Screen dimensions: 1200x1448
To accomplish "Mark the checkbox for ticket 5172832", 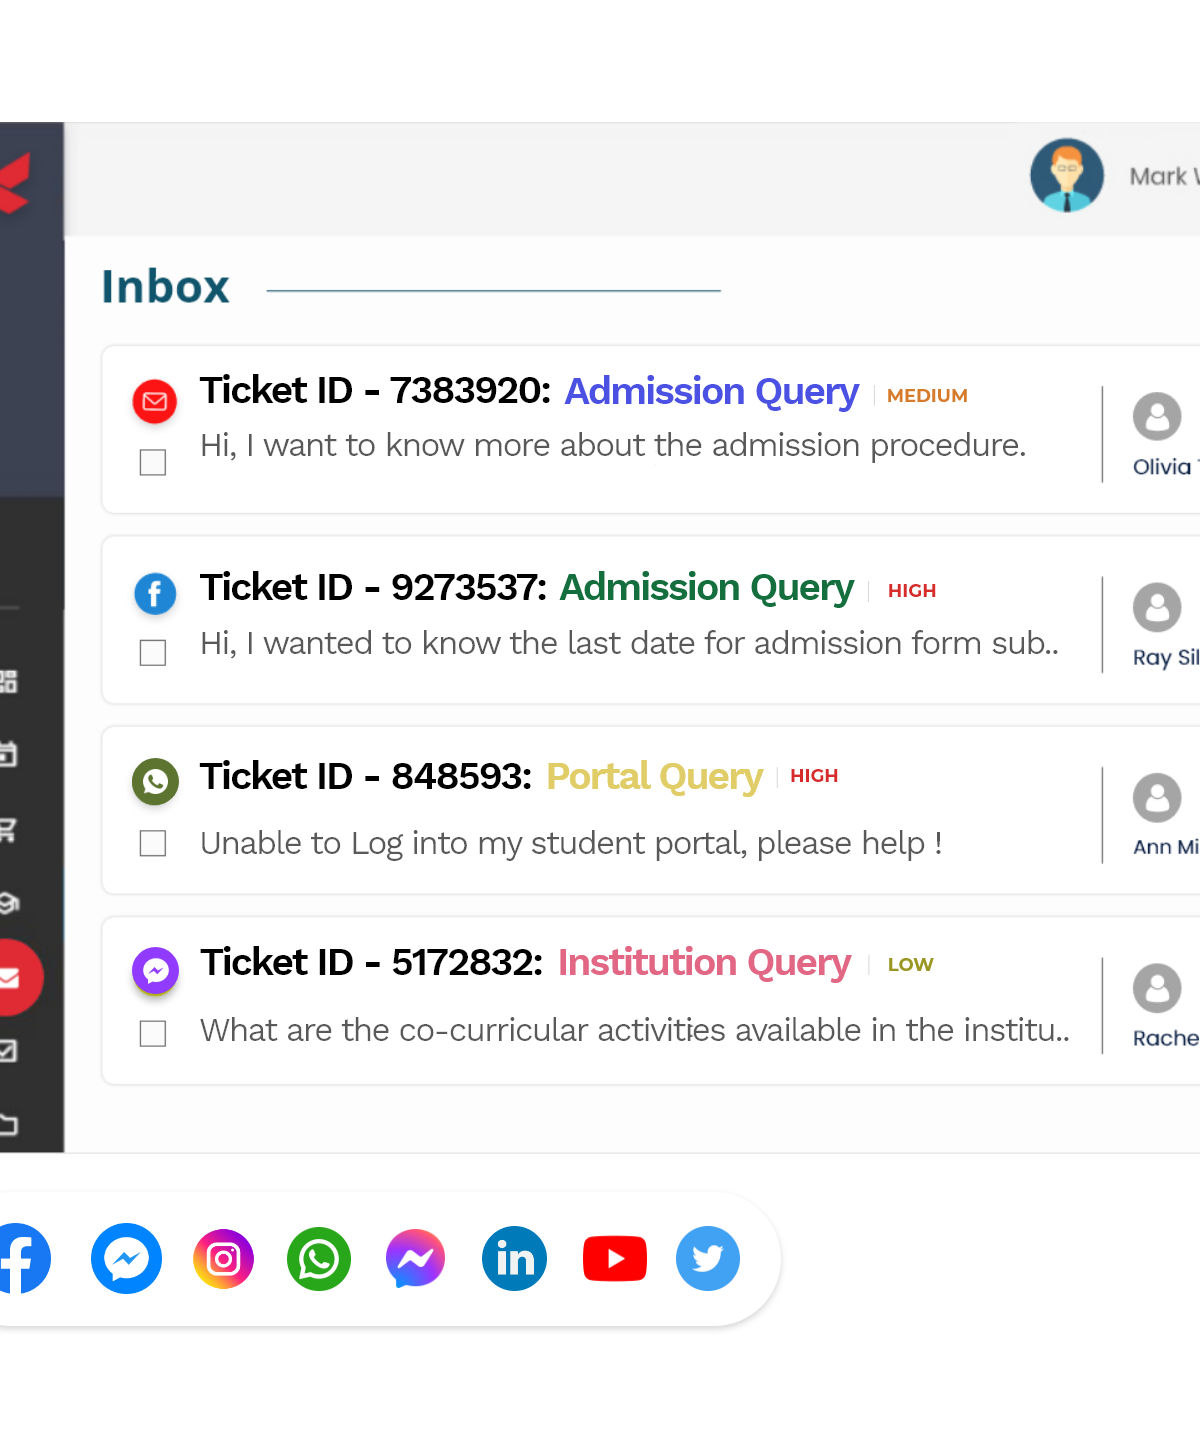I will tap(153, 1033).
